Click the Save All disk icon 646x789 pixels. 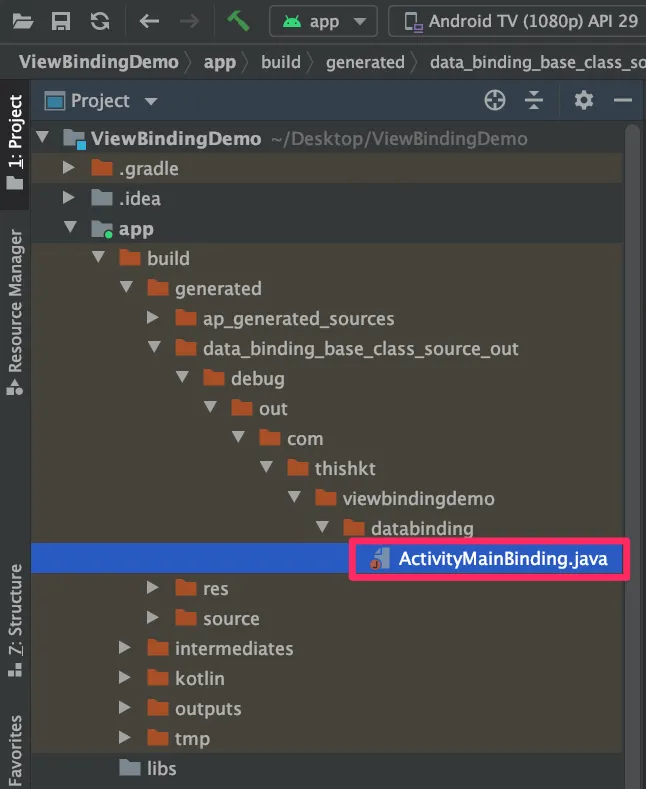[61, 21]
